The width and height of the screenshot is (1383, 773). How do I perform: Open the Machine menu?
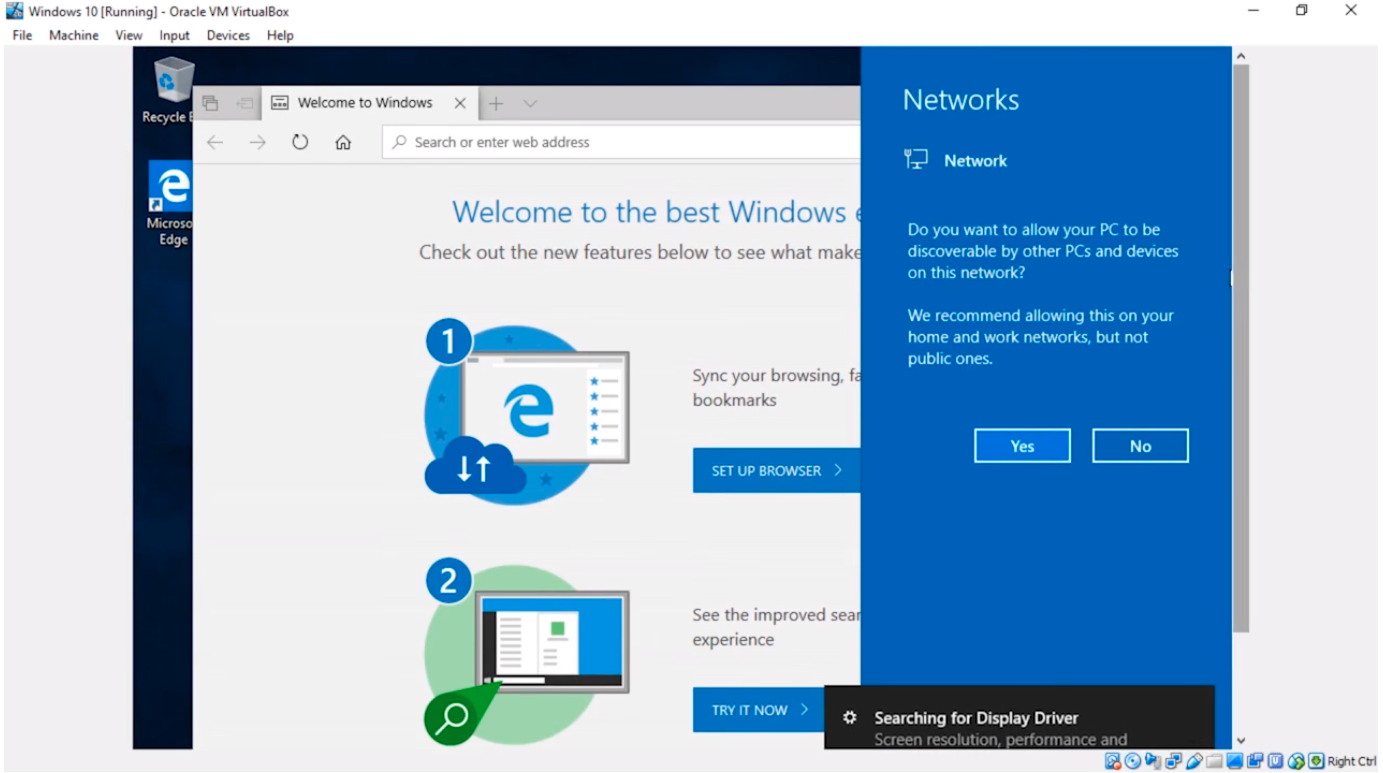tap(73, 35)
